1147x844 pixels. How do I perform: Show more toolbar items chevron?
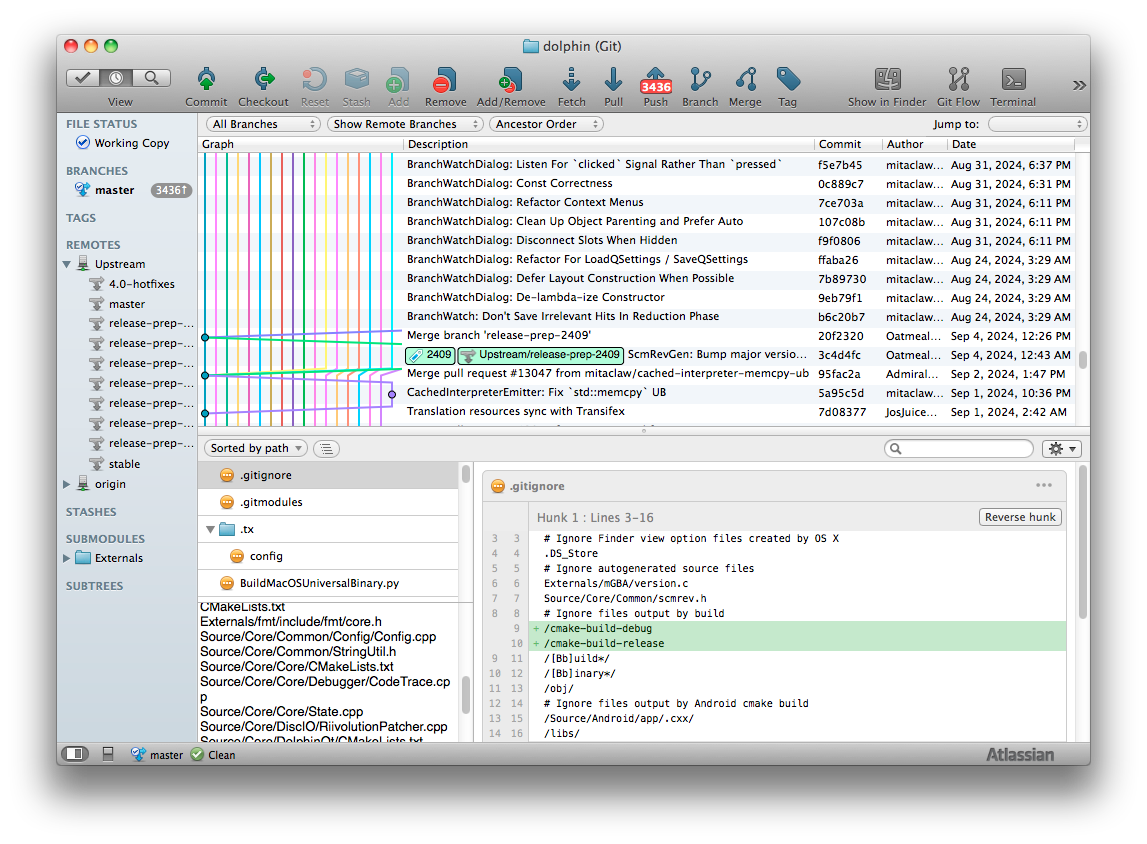pyautogui.click(x=1079, y=86)
